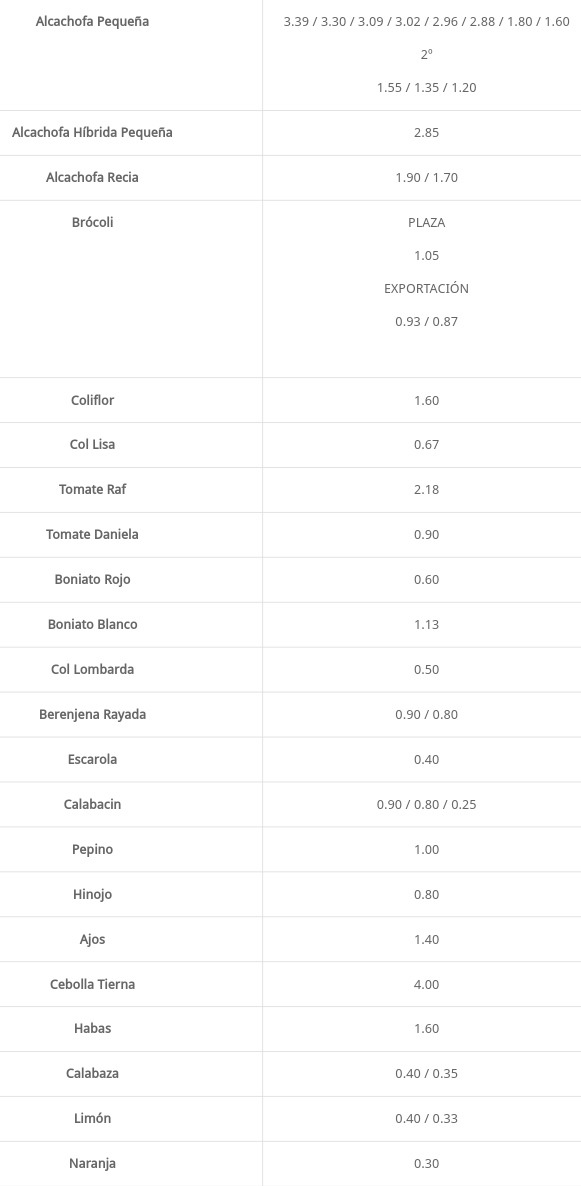The image size is (581, 1186).
Task: Select the Brócoli PLAZA price 1.05
Action: point(427,256)
